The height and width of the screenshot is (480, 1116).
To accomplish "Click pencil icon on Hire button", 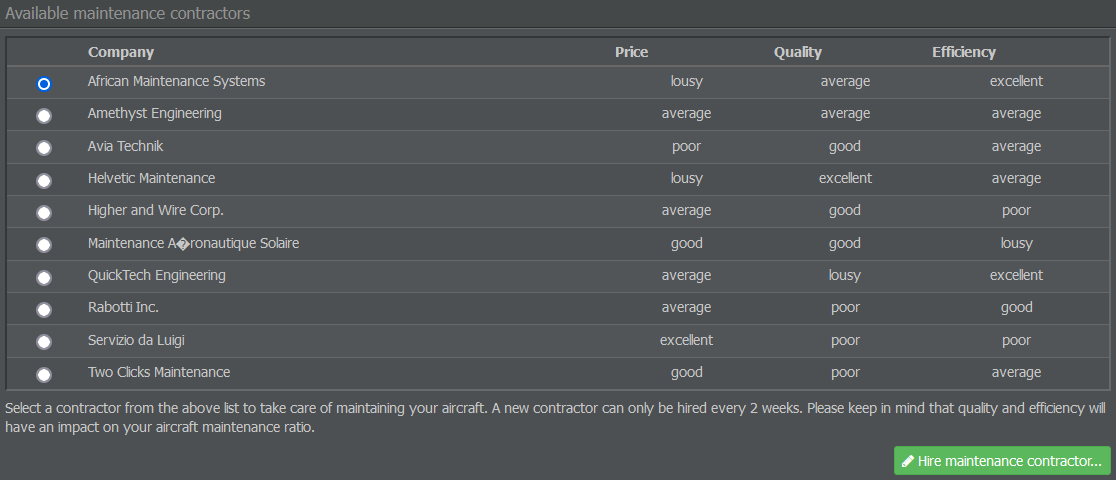I will point(907,461).
